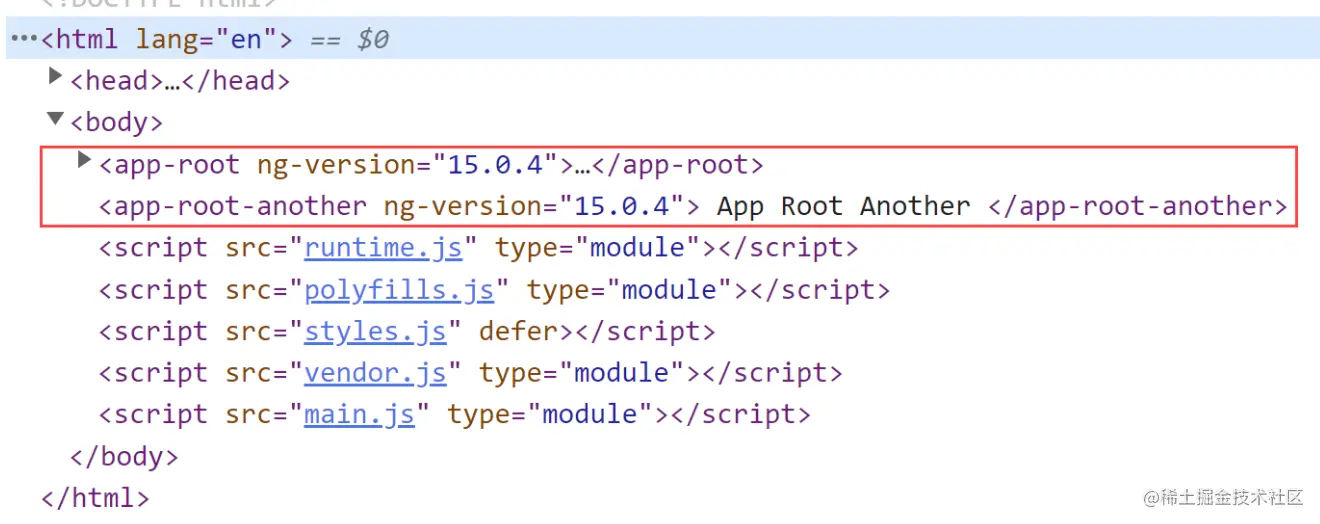Open the vendor.js script link
This screenshot has width=1320, height=524.
(x=375, y=373)
